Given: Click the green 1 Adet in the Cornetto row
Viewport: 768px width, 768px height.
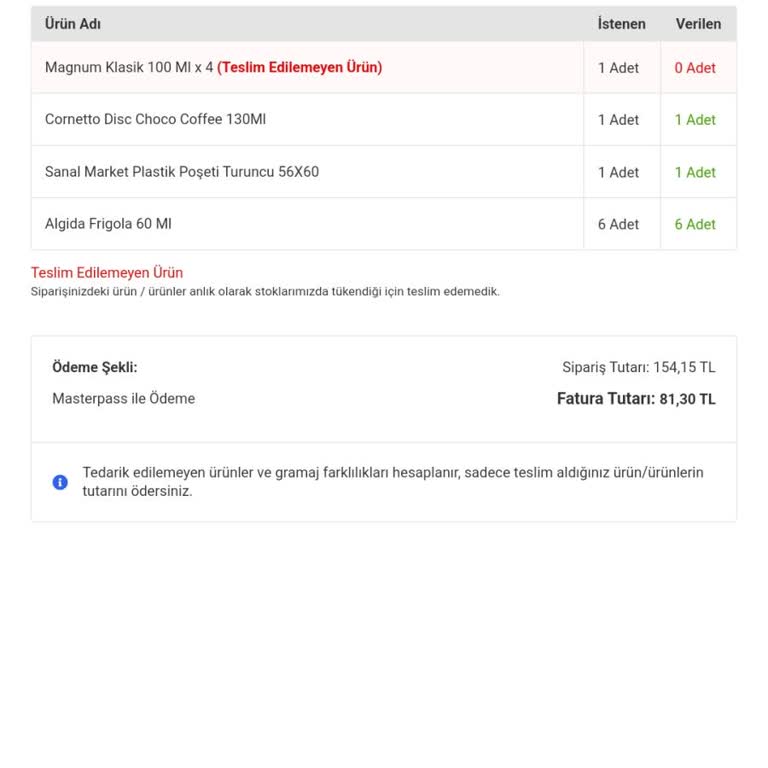Looking at the screenshot, I should (x=695, y=120).
